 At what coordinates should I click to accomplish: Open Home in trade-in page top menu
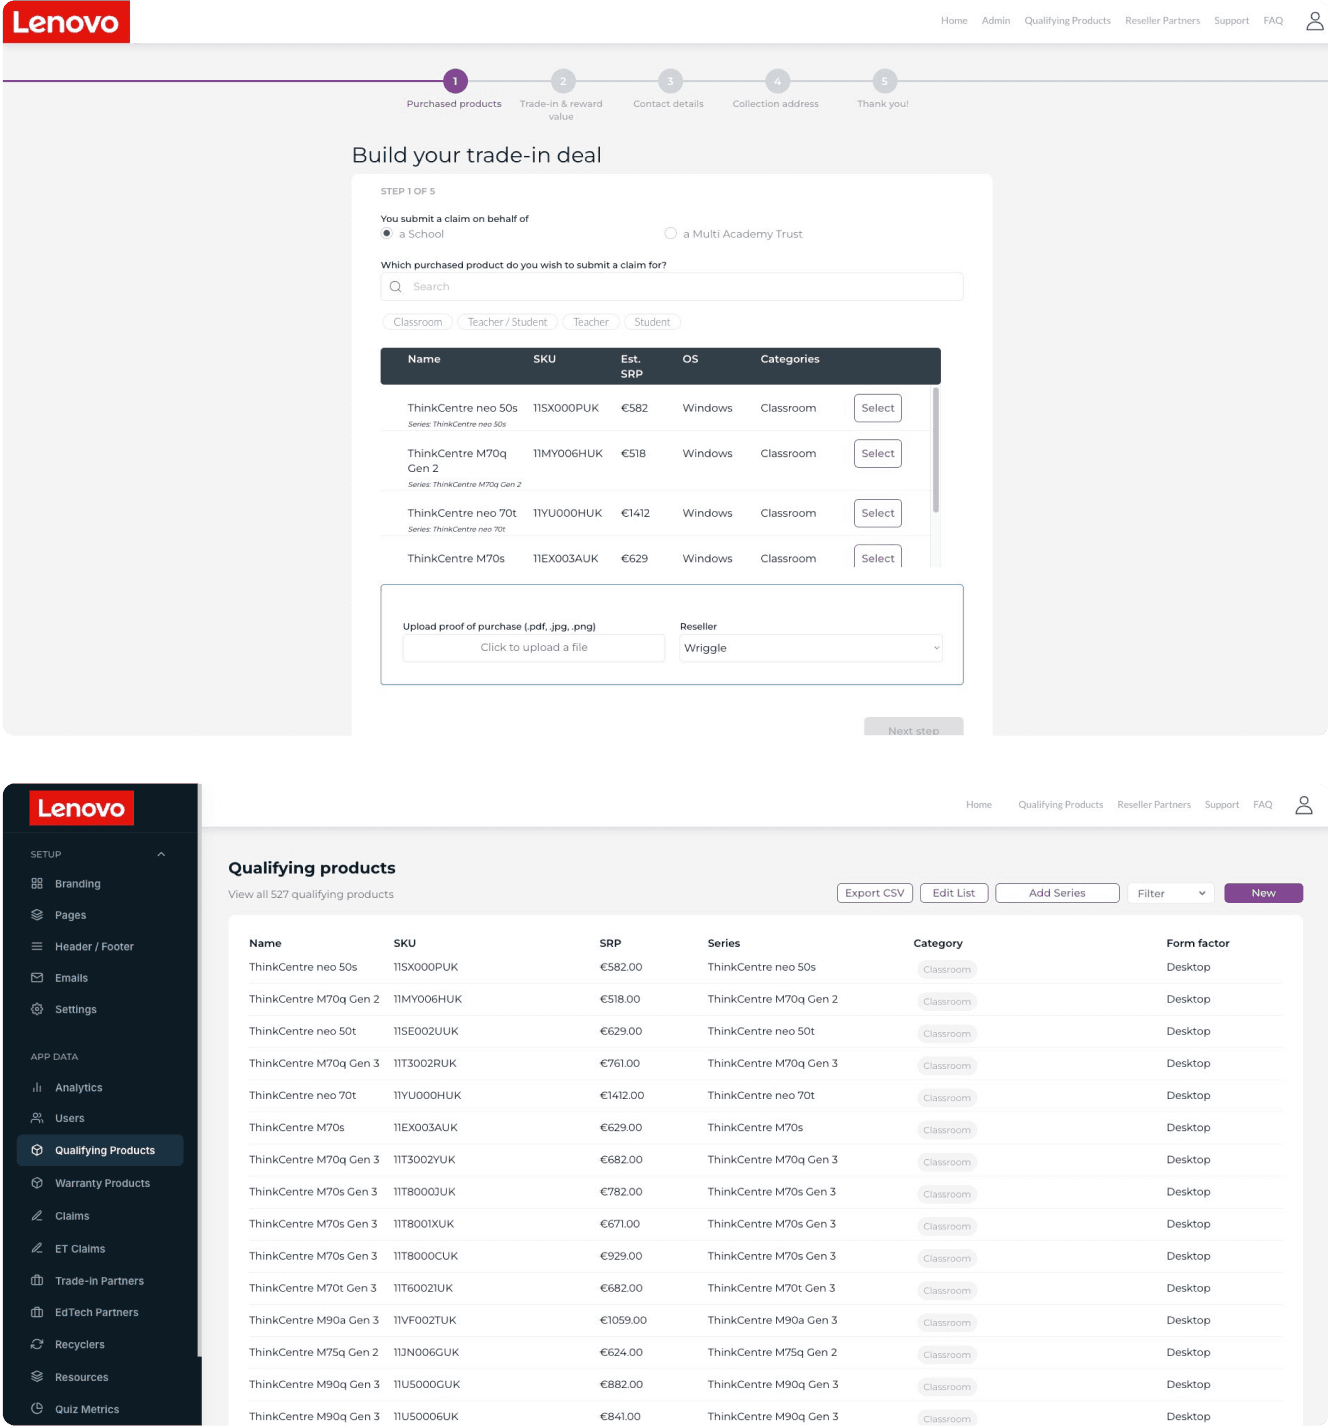click(954, 21)
